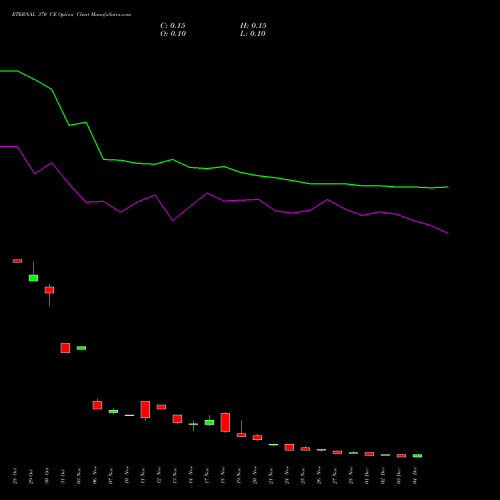The image size is (500, 500).
Task: Click the green candlestick for 07 Nov
Action: [x=113, y=411]
